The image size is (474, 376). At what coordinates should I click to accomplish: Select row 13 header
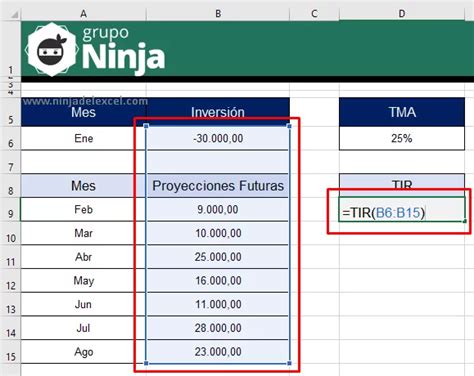pyautogui.click(x=10, y=304)
